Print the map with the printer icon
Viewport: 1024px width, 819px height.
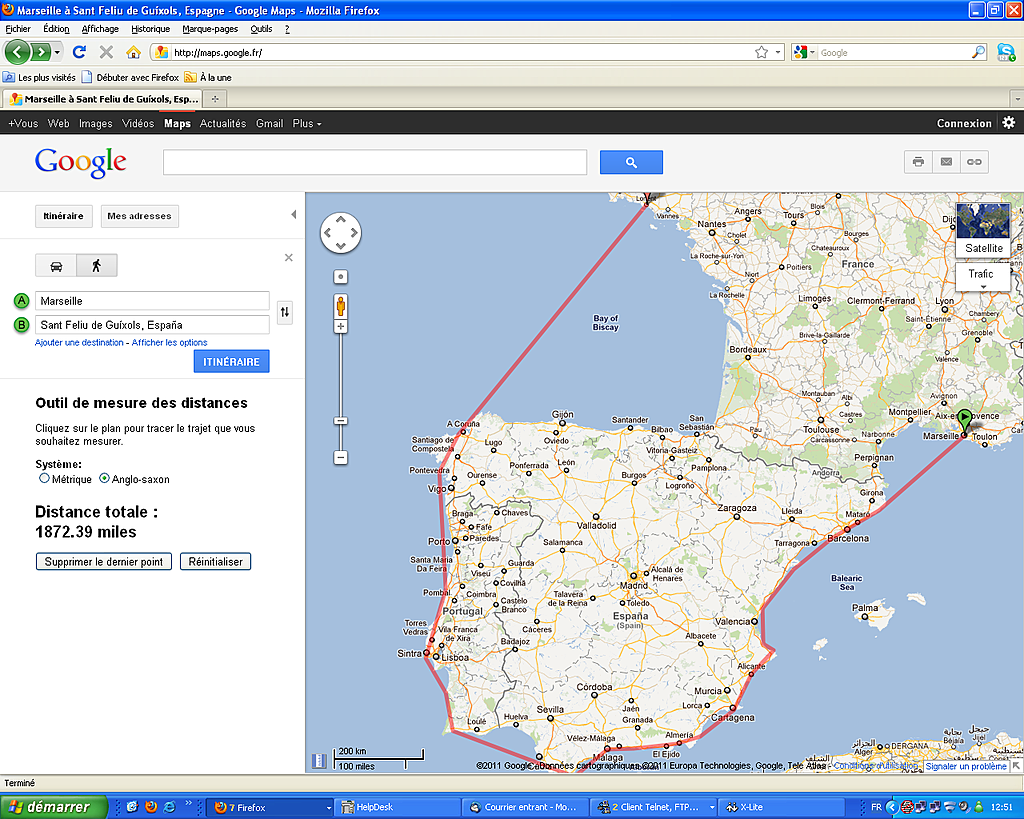click(918, 162)
